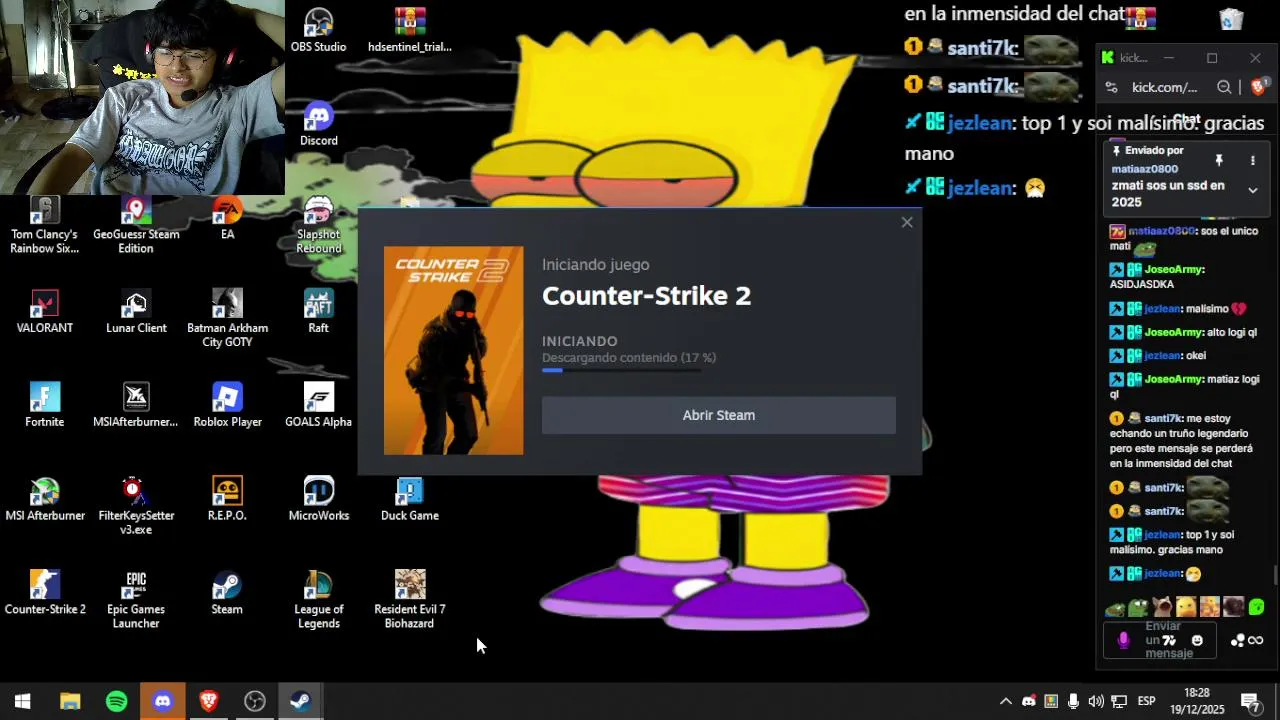Show hidden system tray icons
The height and width of the screenshot is (720, 1280).
point(1006,702)
